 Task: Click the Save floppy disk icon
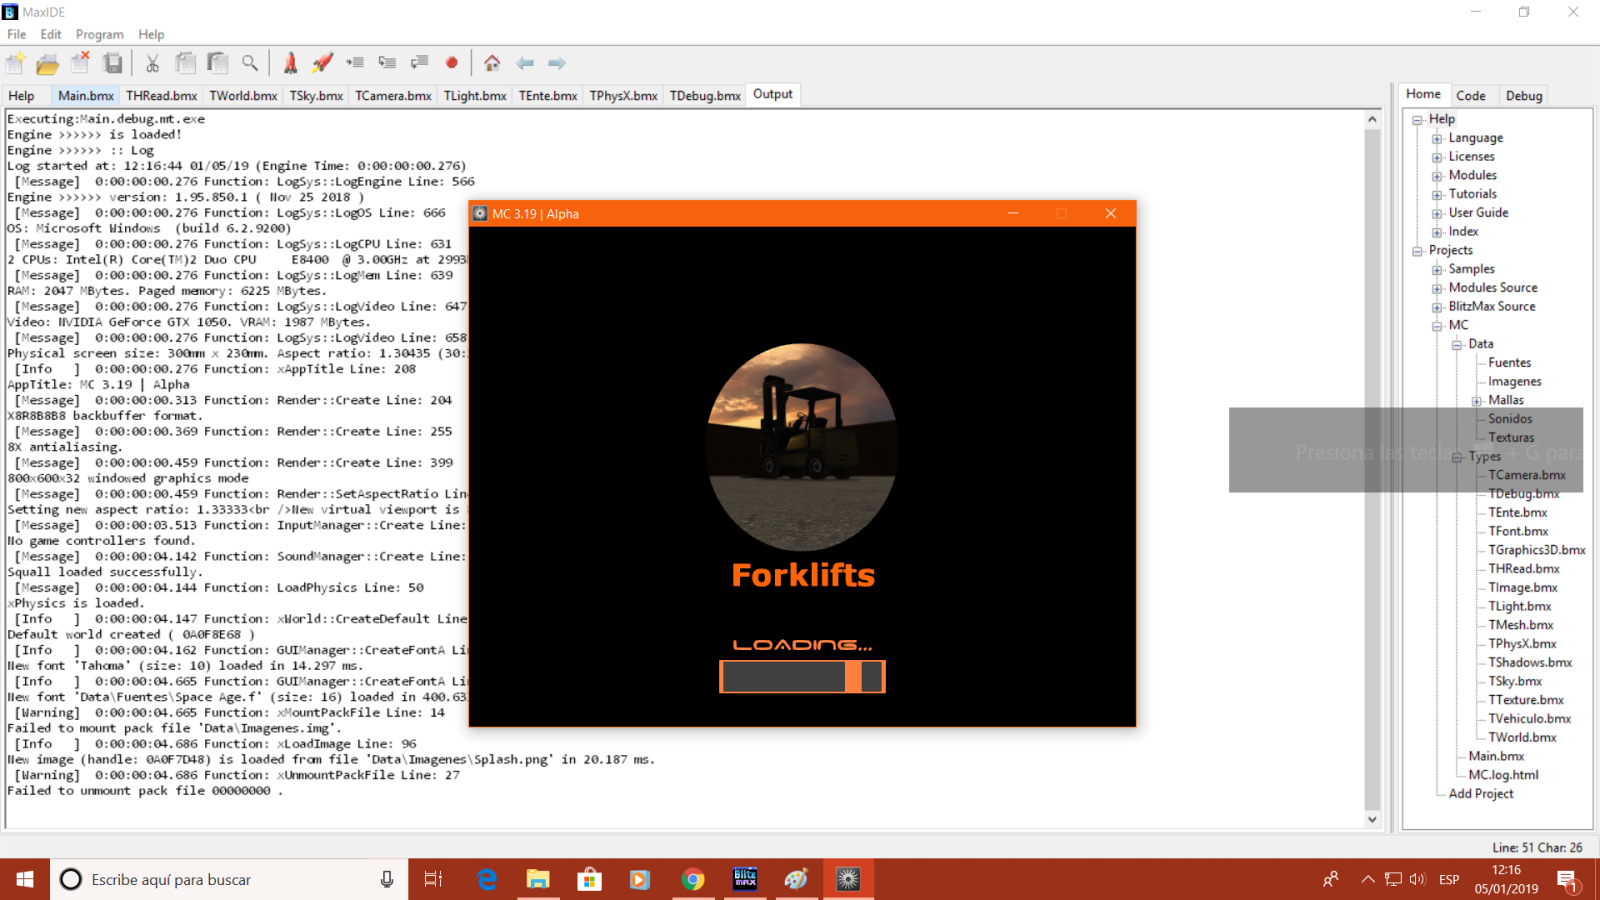(113, 63)
